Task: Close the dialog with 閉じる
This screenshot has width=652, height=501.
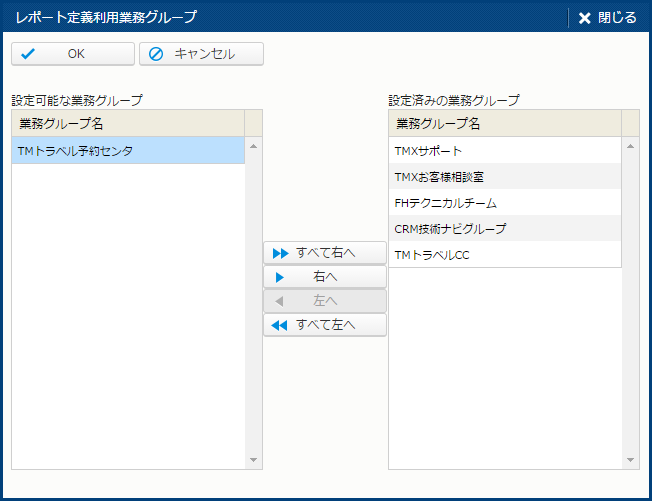Action: pyautogui.click(x=607, y=17)
